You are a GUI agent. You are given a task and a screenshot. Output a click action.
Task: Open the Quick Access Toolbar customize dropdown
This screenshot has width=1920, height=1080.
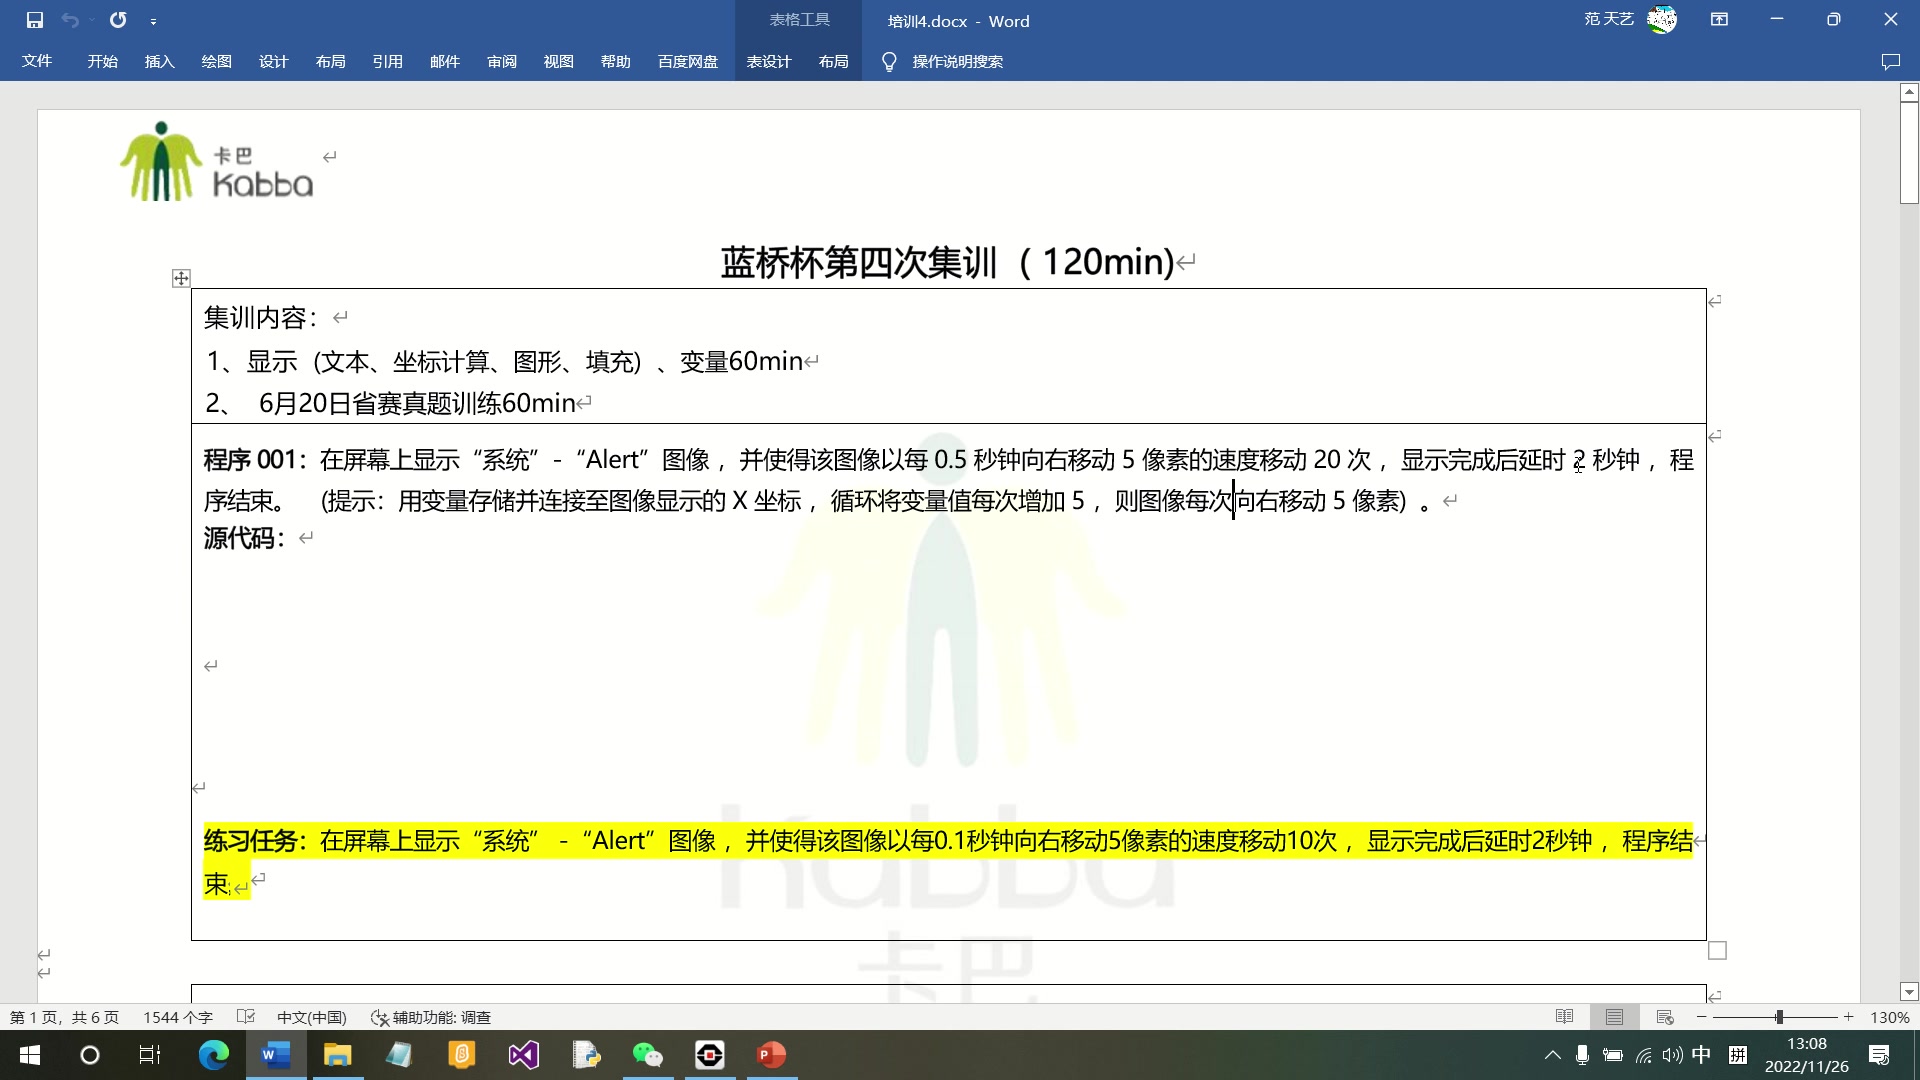click(x=154, y=20)
